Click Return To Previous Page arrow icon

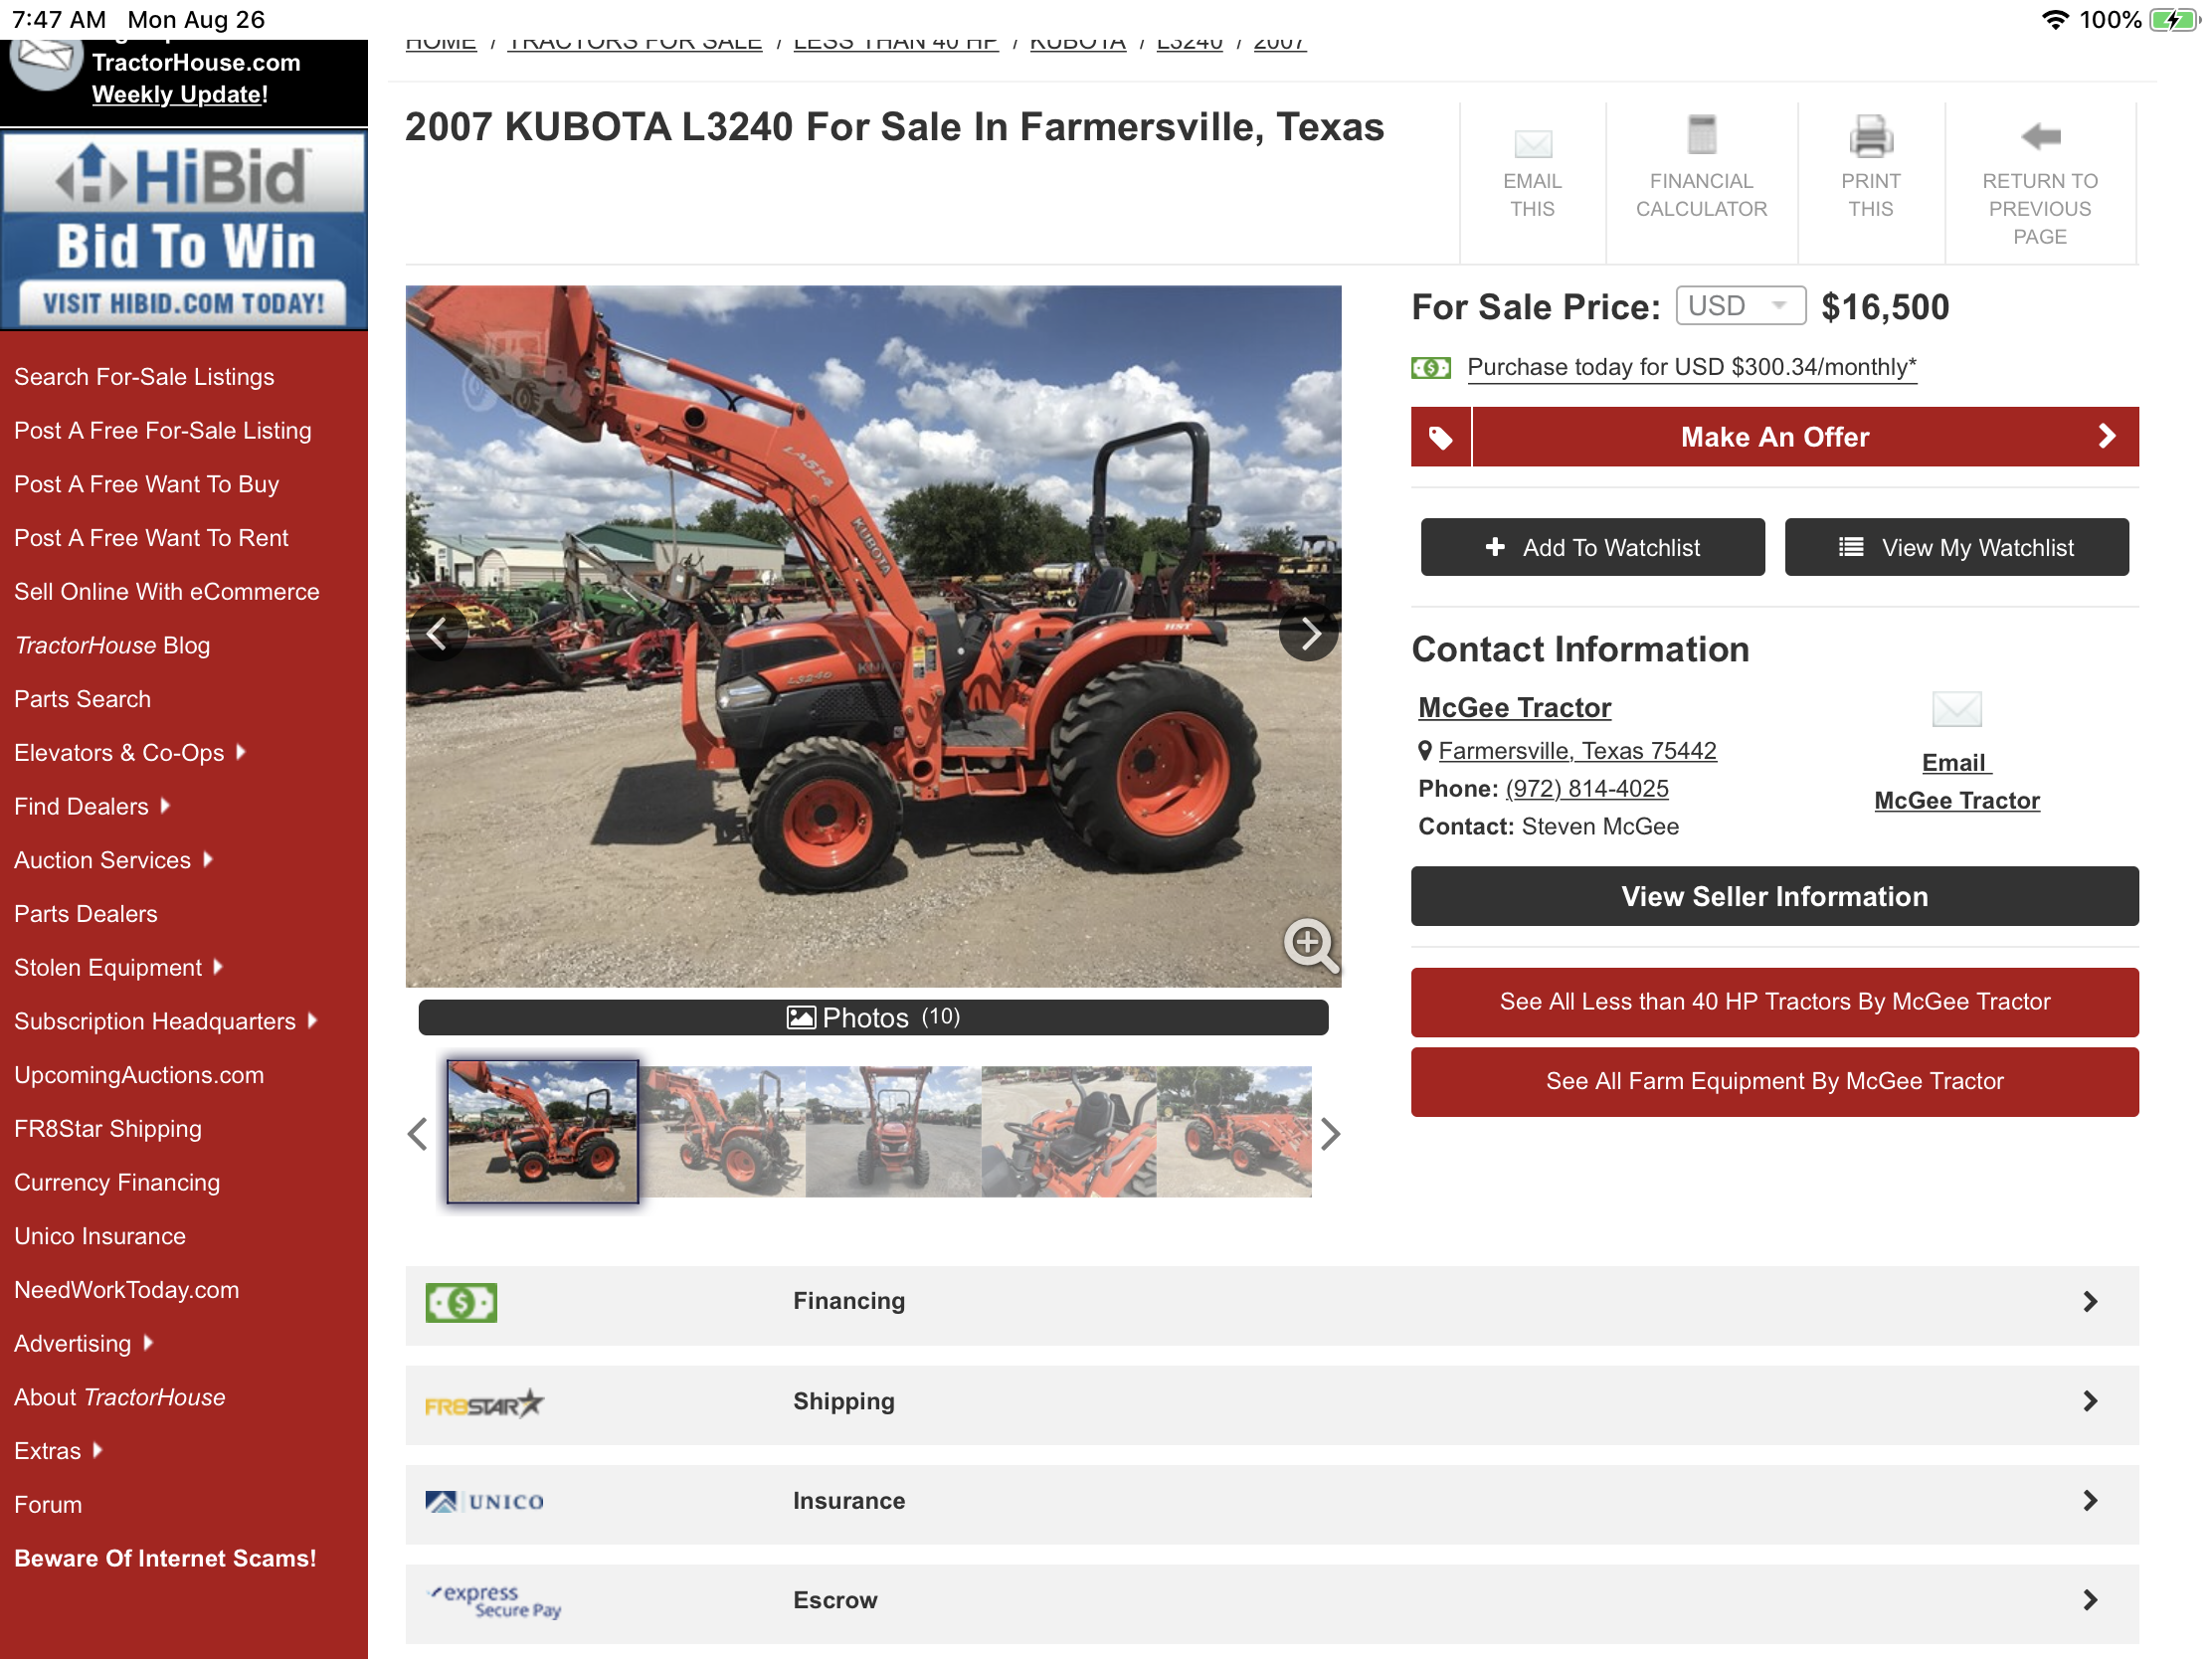(2039, 136)
